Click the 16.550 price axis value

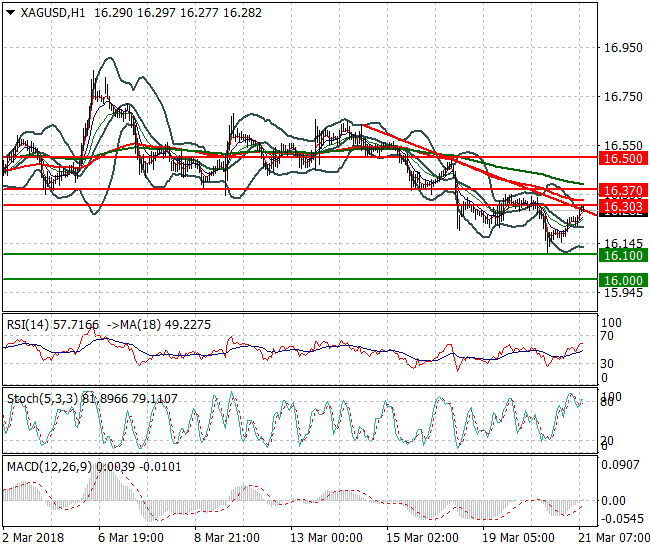623,145
